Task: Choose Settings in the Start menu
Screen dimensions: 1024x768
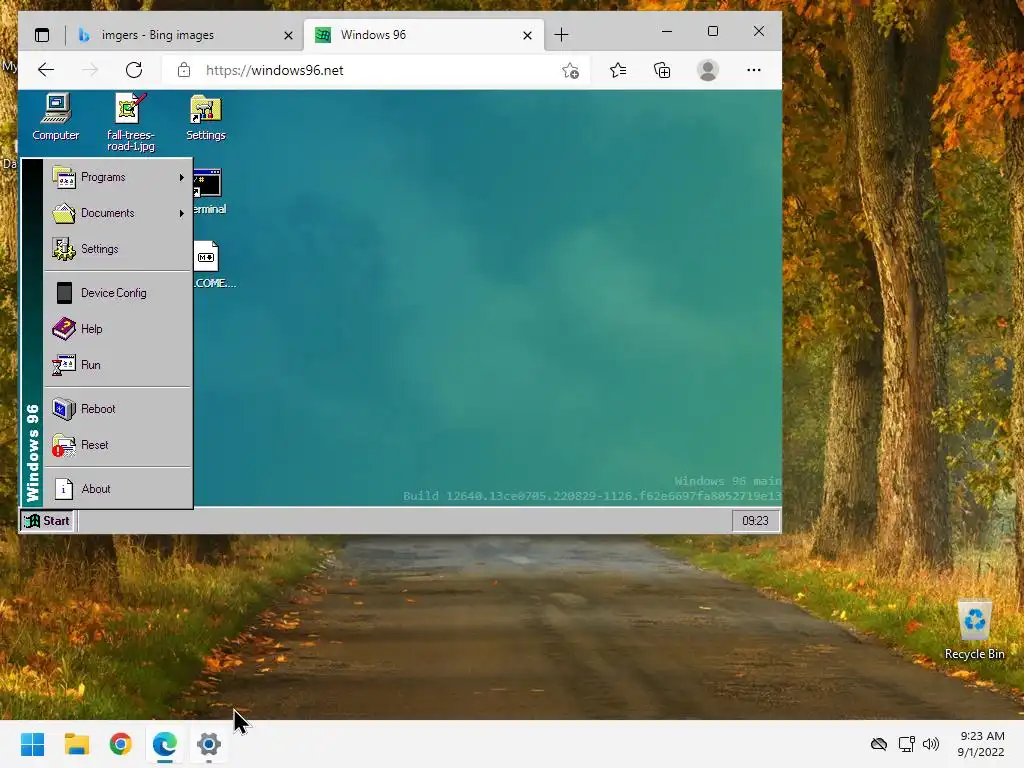Action: (118, 249)
